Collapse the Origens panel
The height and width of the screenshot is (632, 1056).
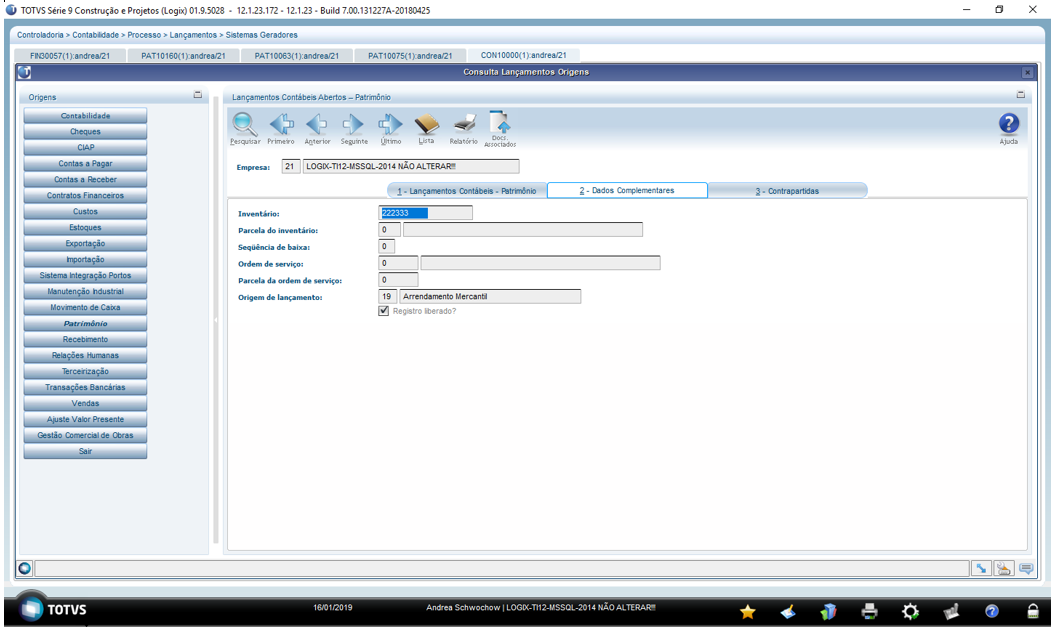[197, 95]
